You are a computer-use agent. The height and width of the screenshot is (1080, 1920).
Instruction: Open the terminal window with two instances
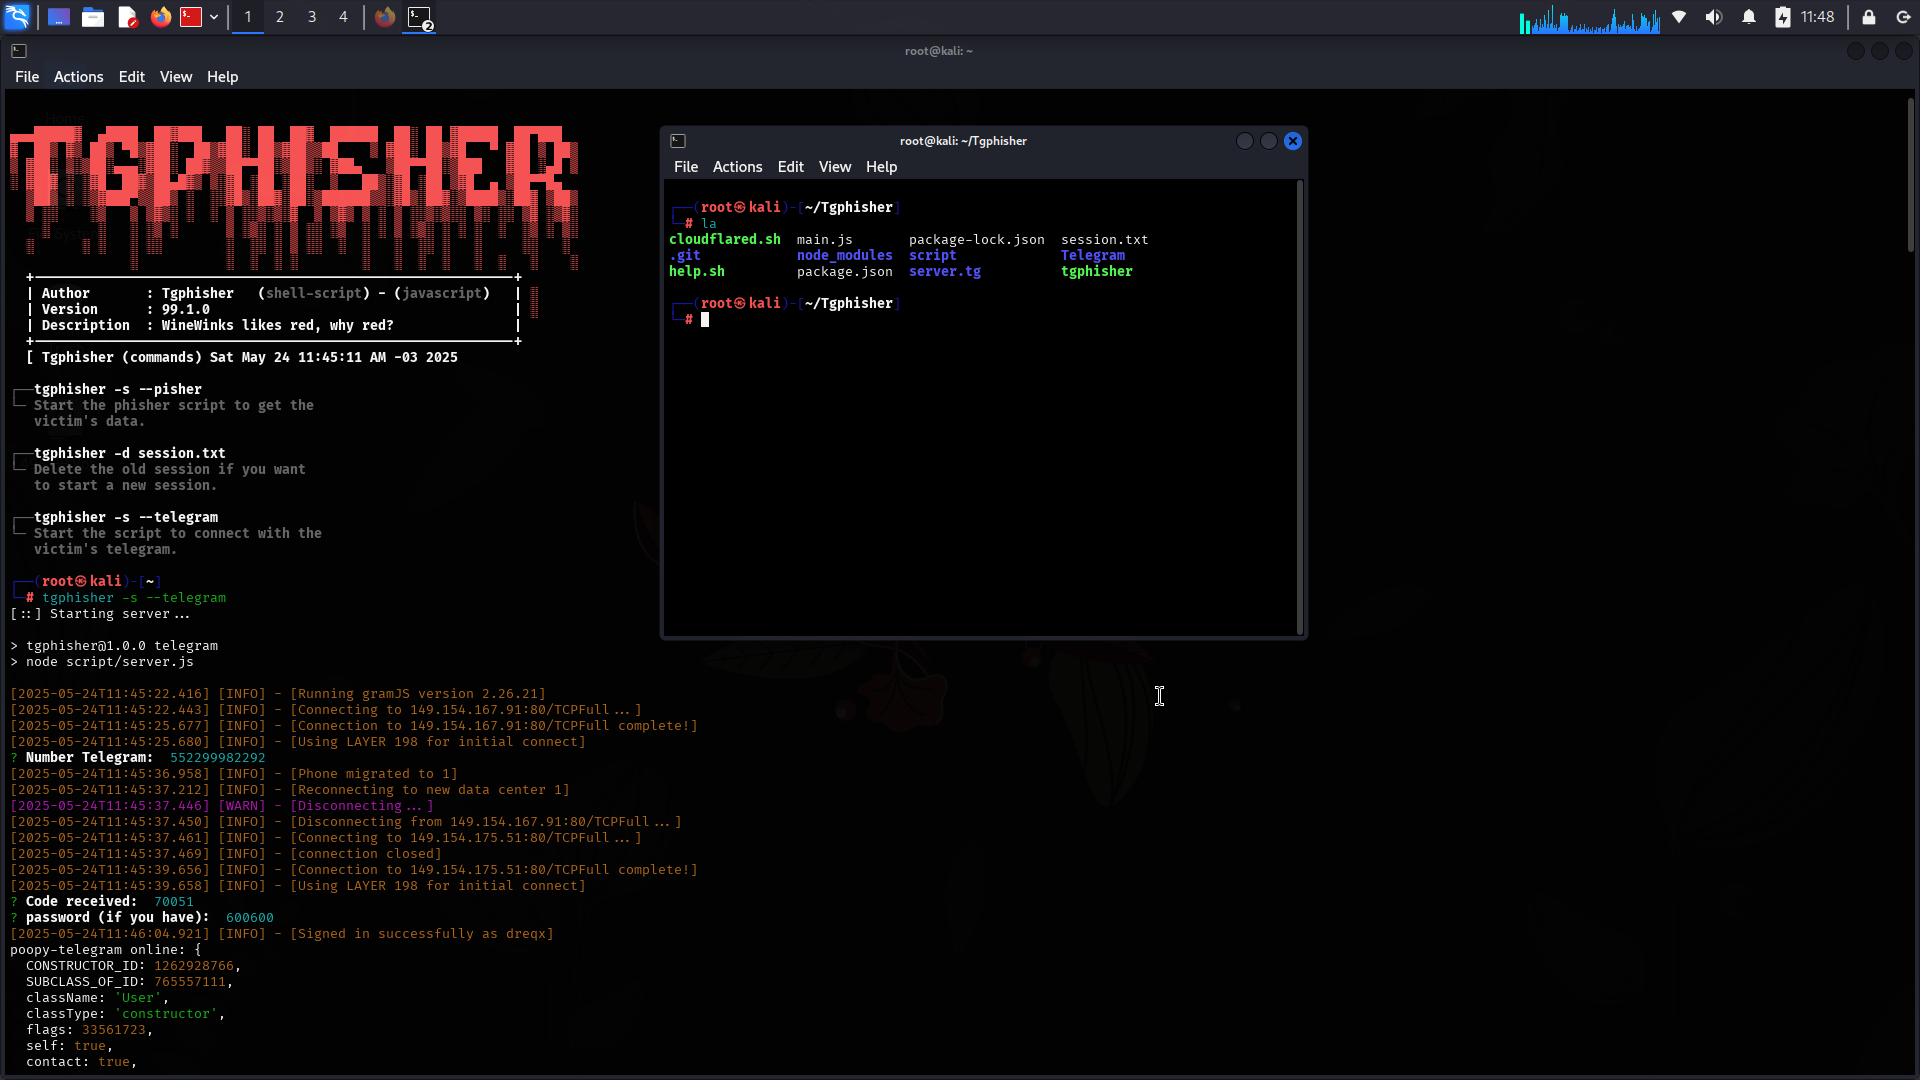pyautogui.click(x=420, y=19)
